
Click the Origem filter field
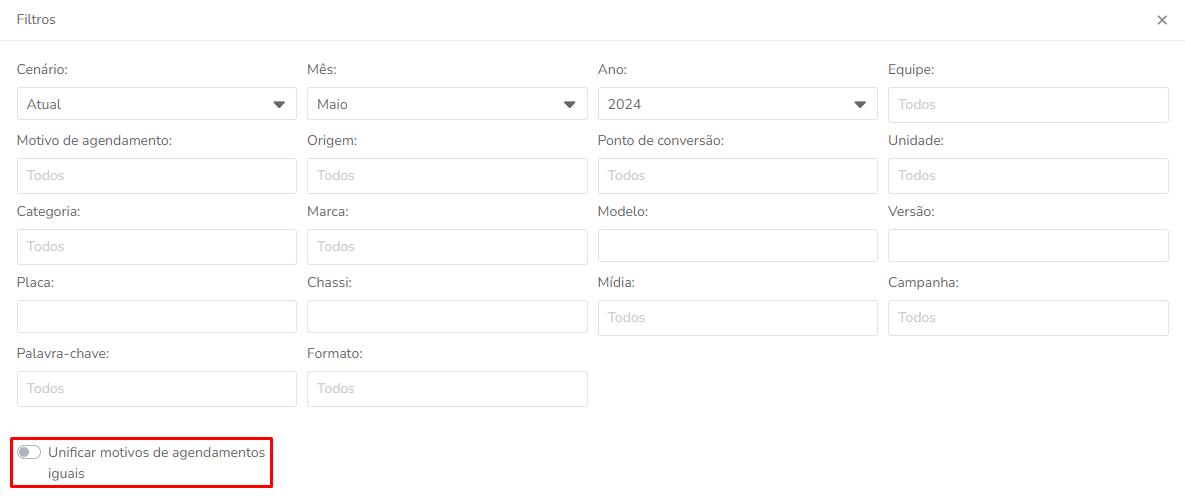[447, 175]
